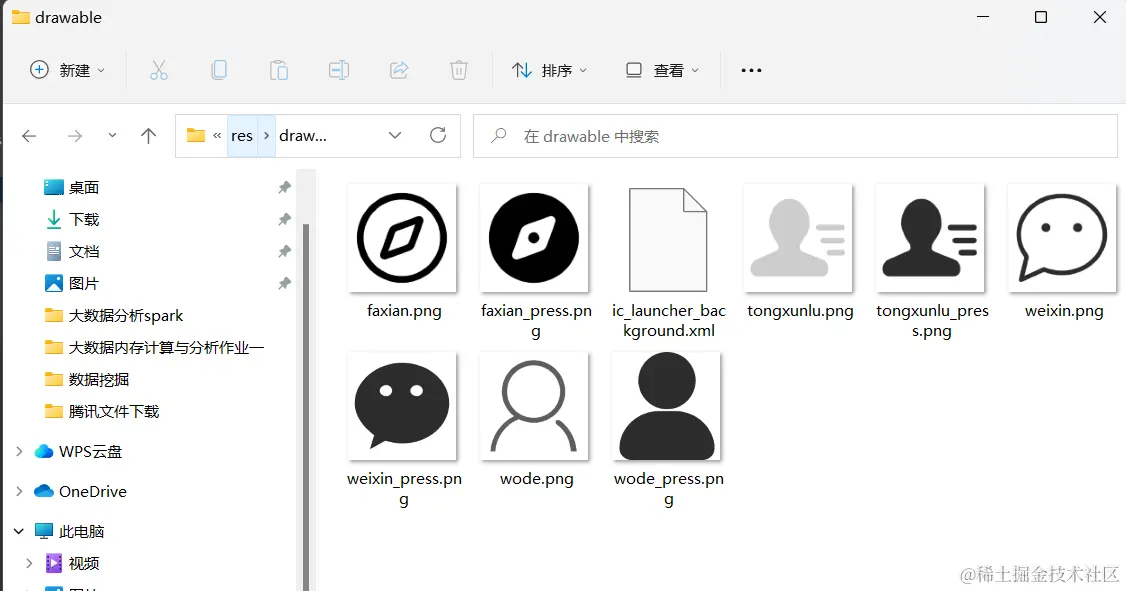This screenshot has height=591, width=1126.
Task: Click the draw... breadcrumb segment
Action: click(x=302, y=136)
